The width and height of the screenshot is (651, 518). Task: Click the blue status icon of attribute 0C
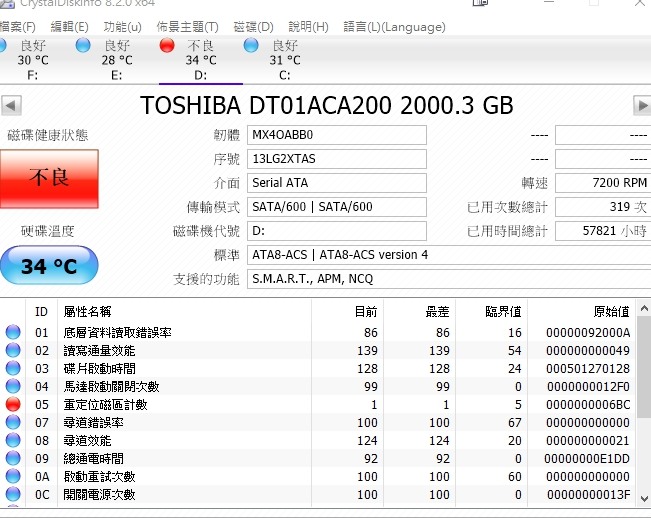pyautogui.click(x=13, y=494)
